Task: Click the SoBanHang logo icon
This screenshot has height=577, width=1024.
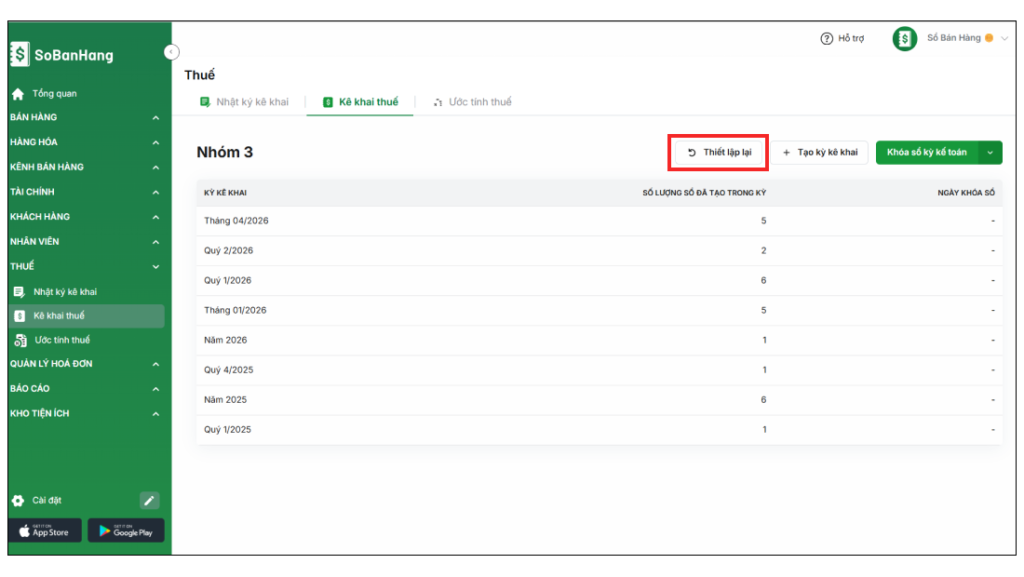Action: coord(20,55)
